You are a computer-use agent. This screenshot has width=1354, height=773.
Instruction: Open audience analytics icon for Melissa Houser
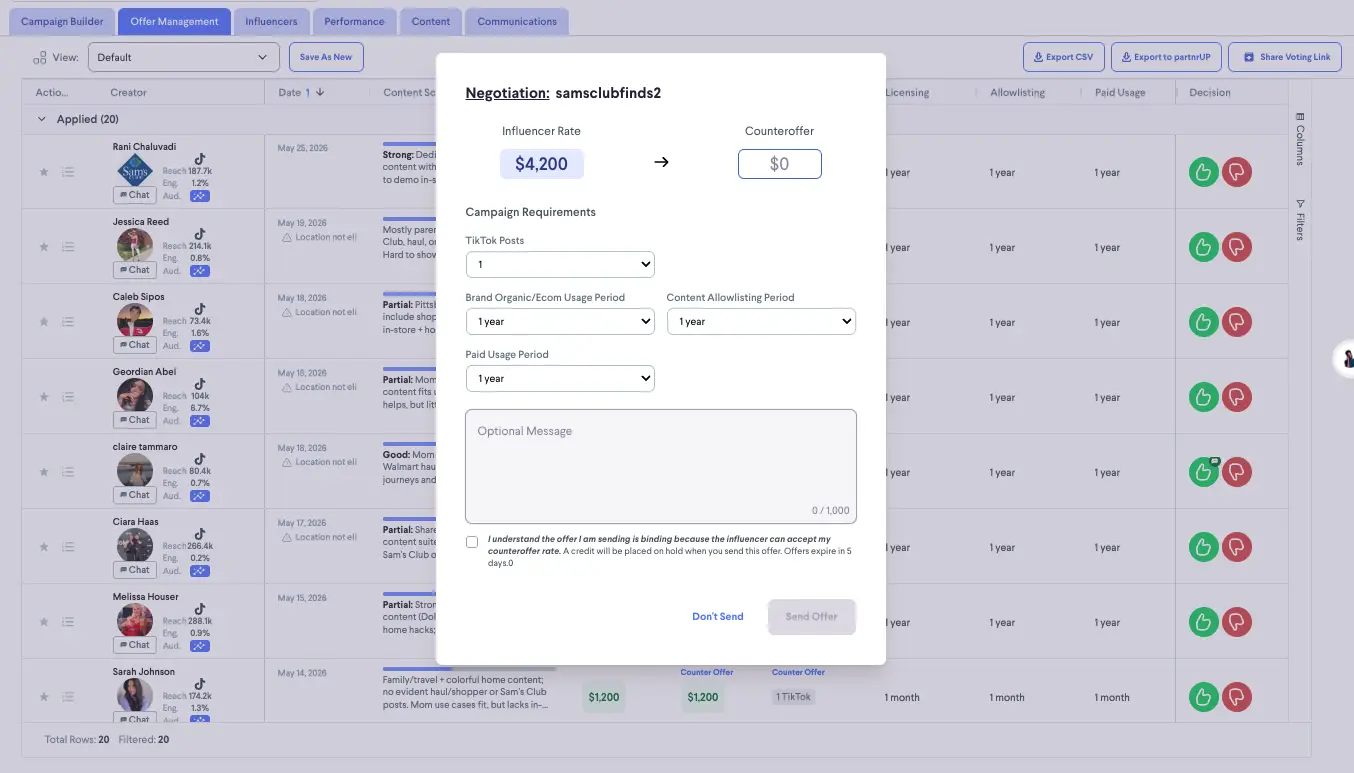click(x=200, y=646)
